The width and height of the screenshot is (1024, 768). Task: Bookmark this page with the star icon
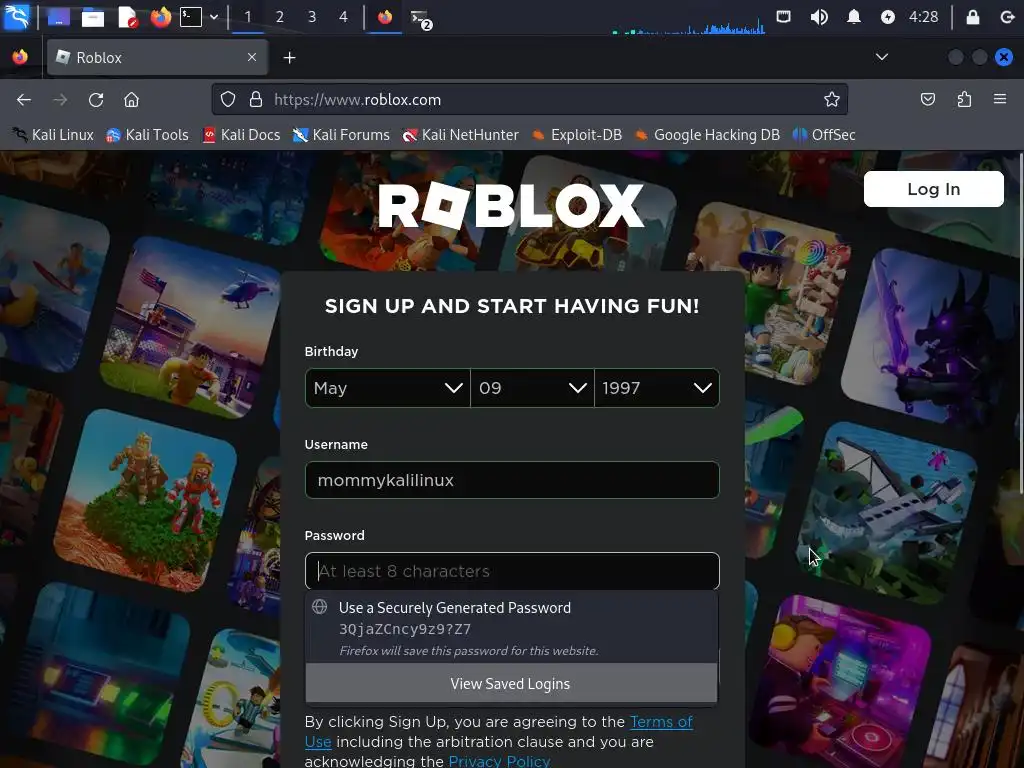click(x=831, y=99)
